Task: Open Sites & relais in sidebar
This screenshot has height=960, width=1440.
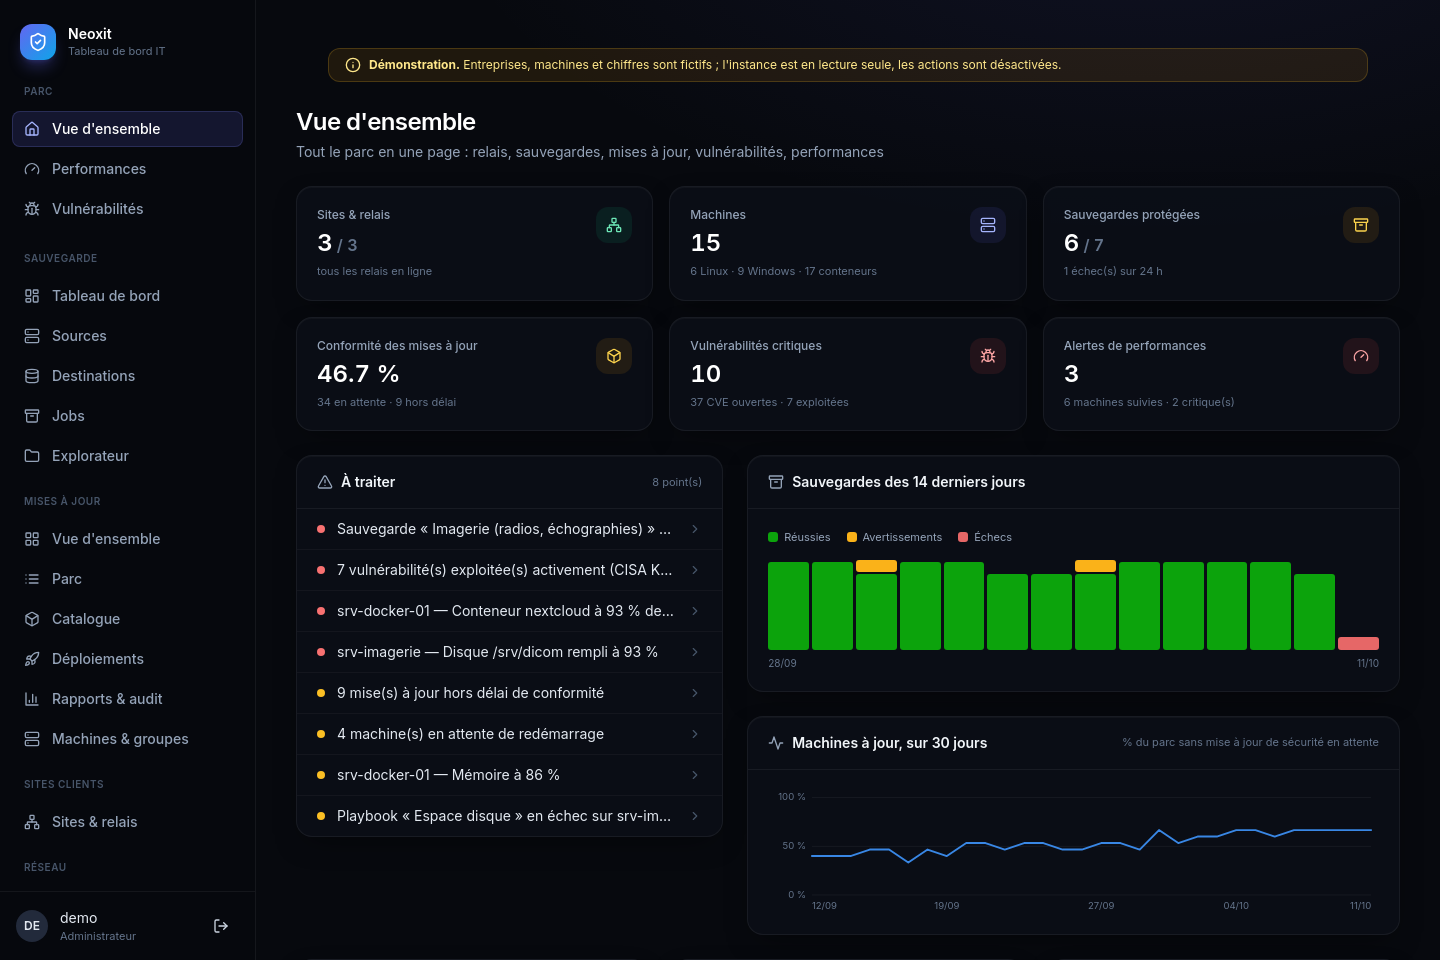Action: coord(127,822)
